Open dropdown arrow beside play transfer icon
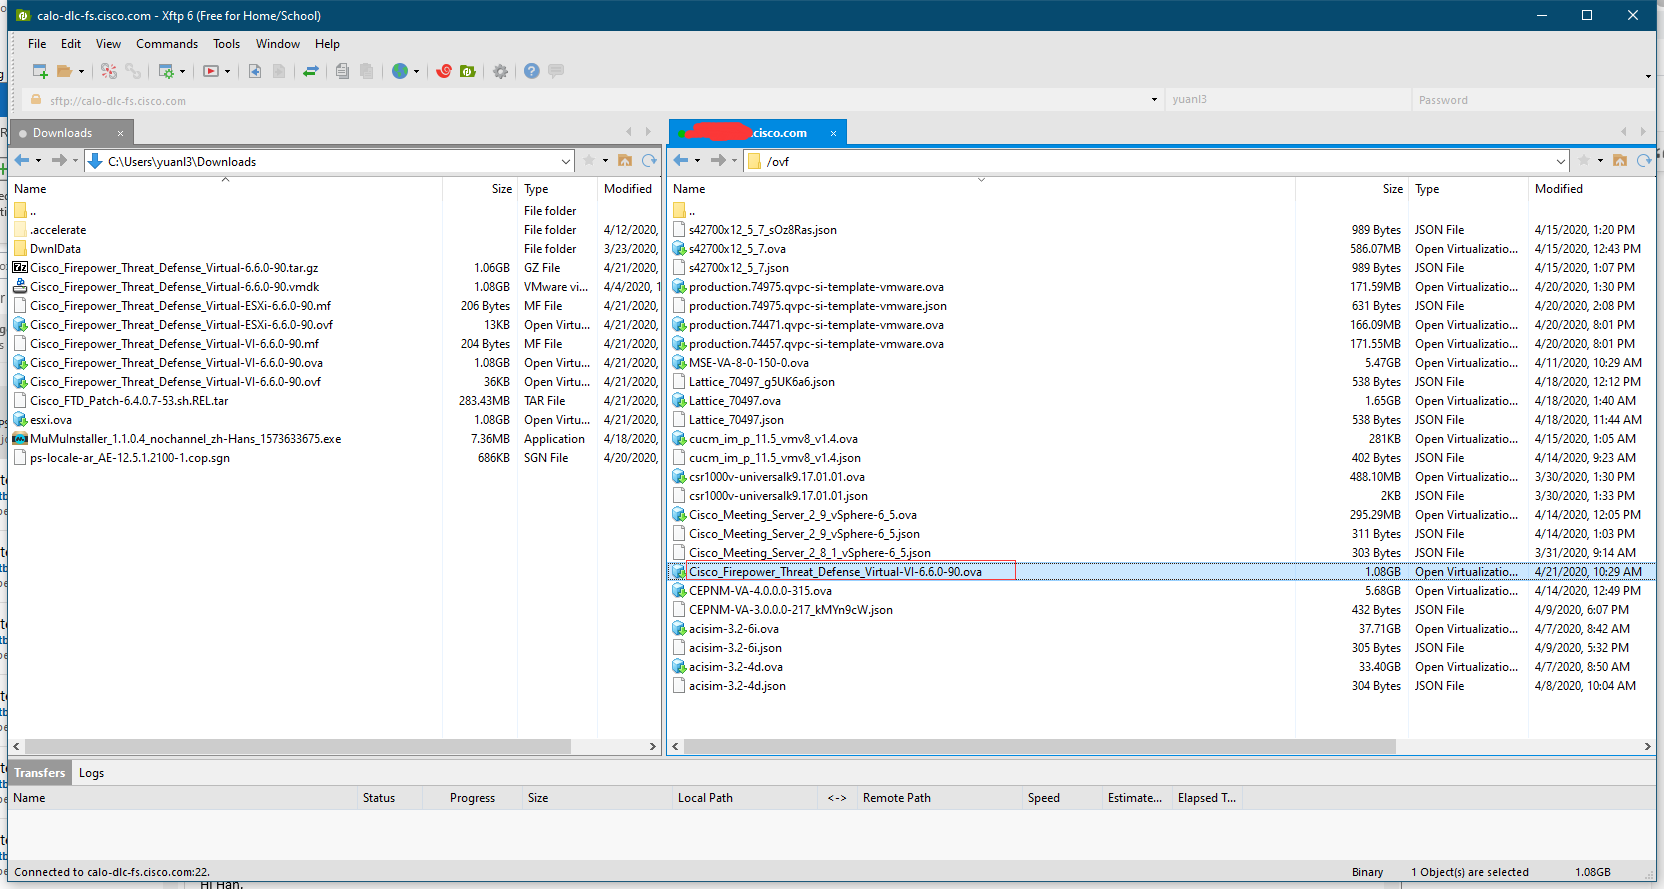1664x889 pixels. 227,72
